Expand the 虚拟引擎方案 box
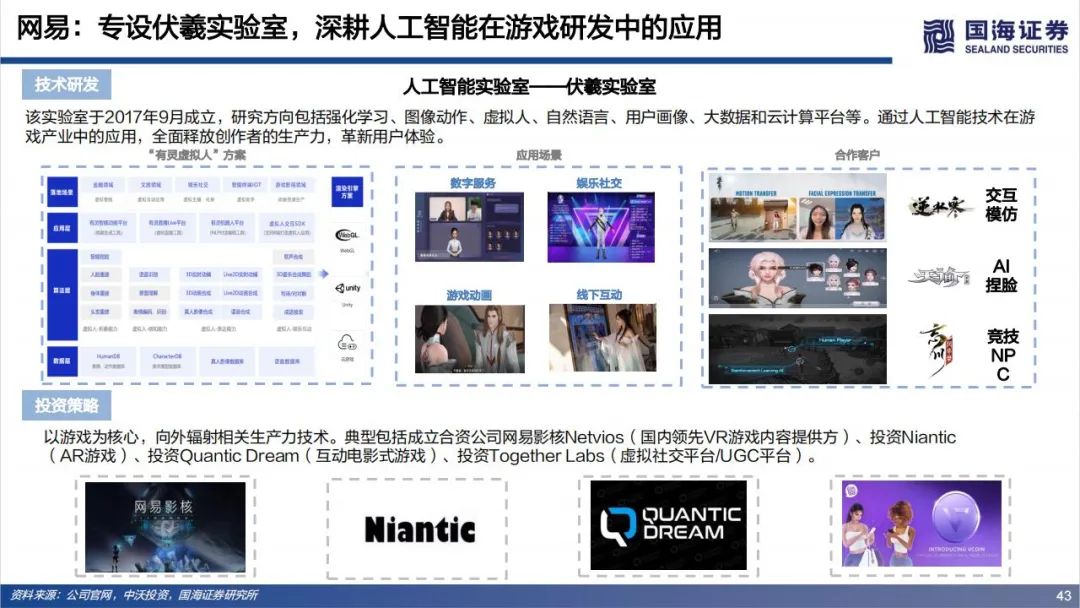The image size is (1080, 608). pyautogui.click(x=347, y=192)
